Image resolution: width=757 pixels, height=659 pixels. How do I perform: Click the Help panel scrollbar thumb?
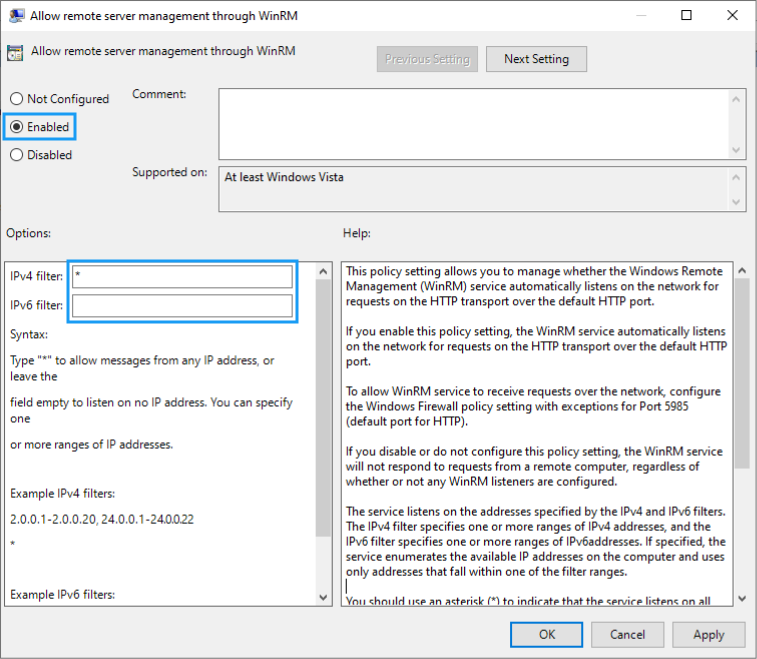tap(741, 370)
